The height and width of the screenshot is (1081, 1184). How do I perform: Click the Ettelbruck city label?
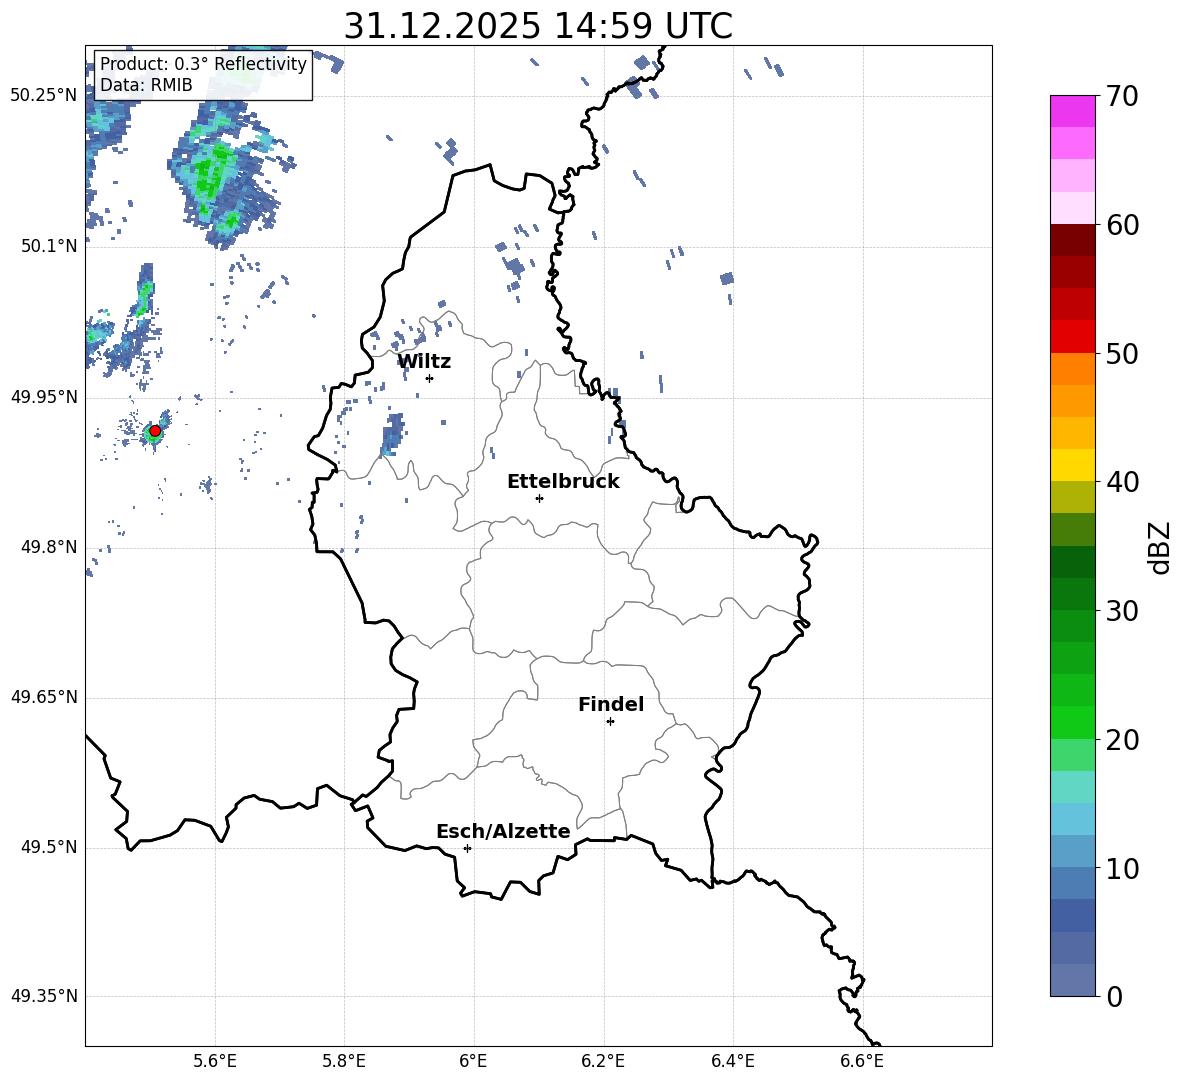563,482
